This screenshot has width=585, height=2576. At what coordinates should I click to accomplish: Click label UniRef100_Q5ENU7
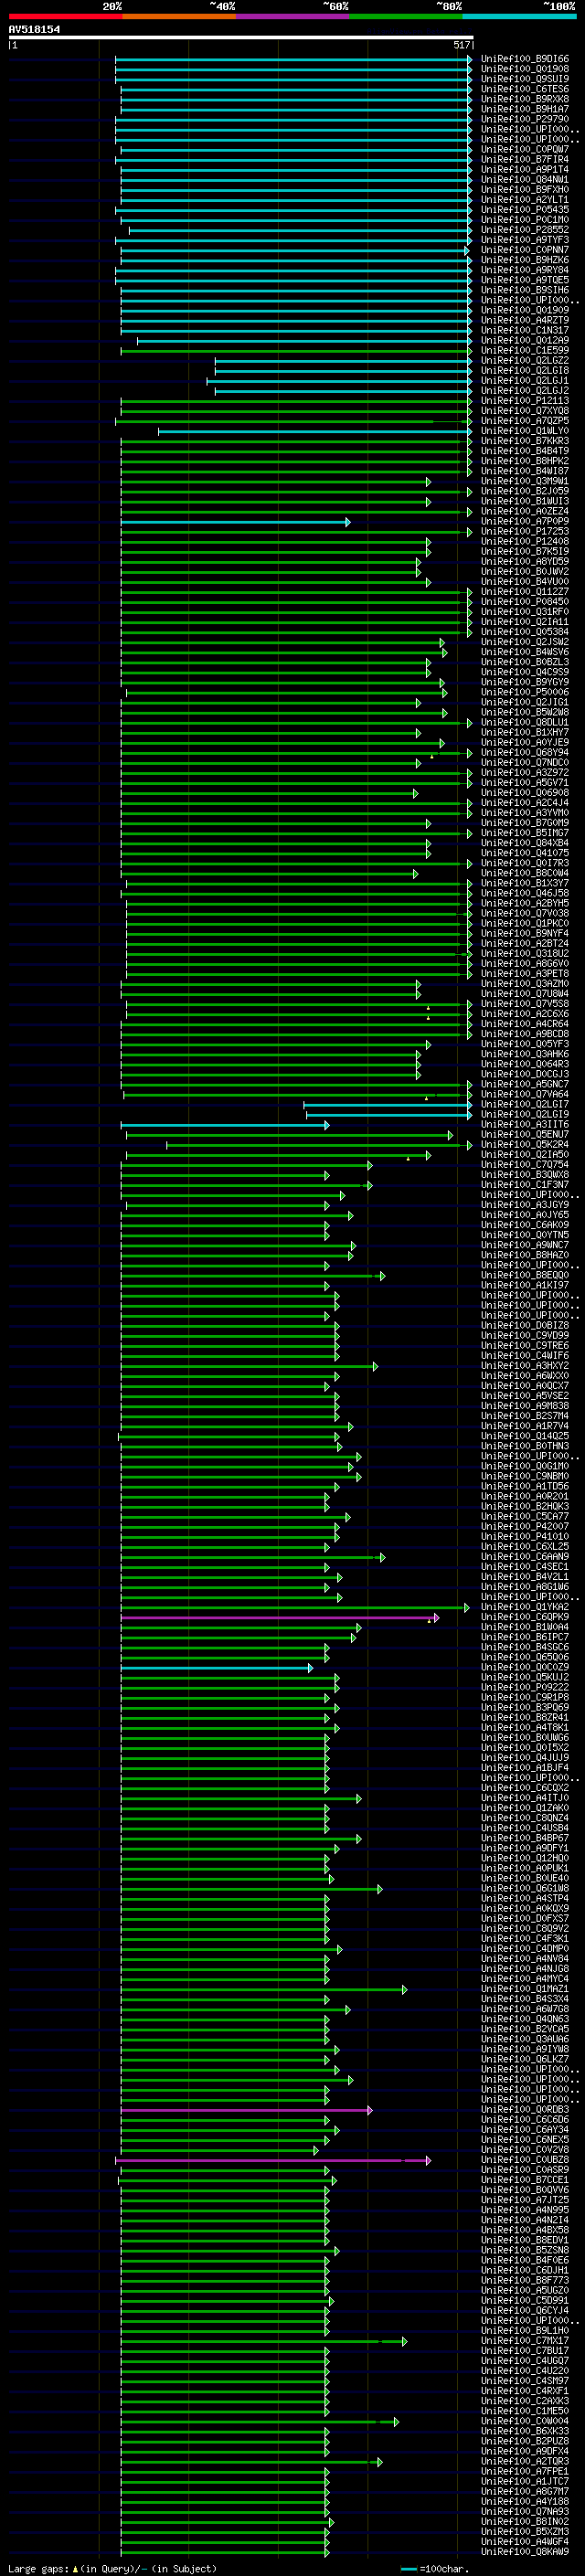tap(525, 1135)
